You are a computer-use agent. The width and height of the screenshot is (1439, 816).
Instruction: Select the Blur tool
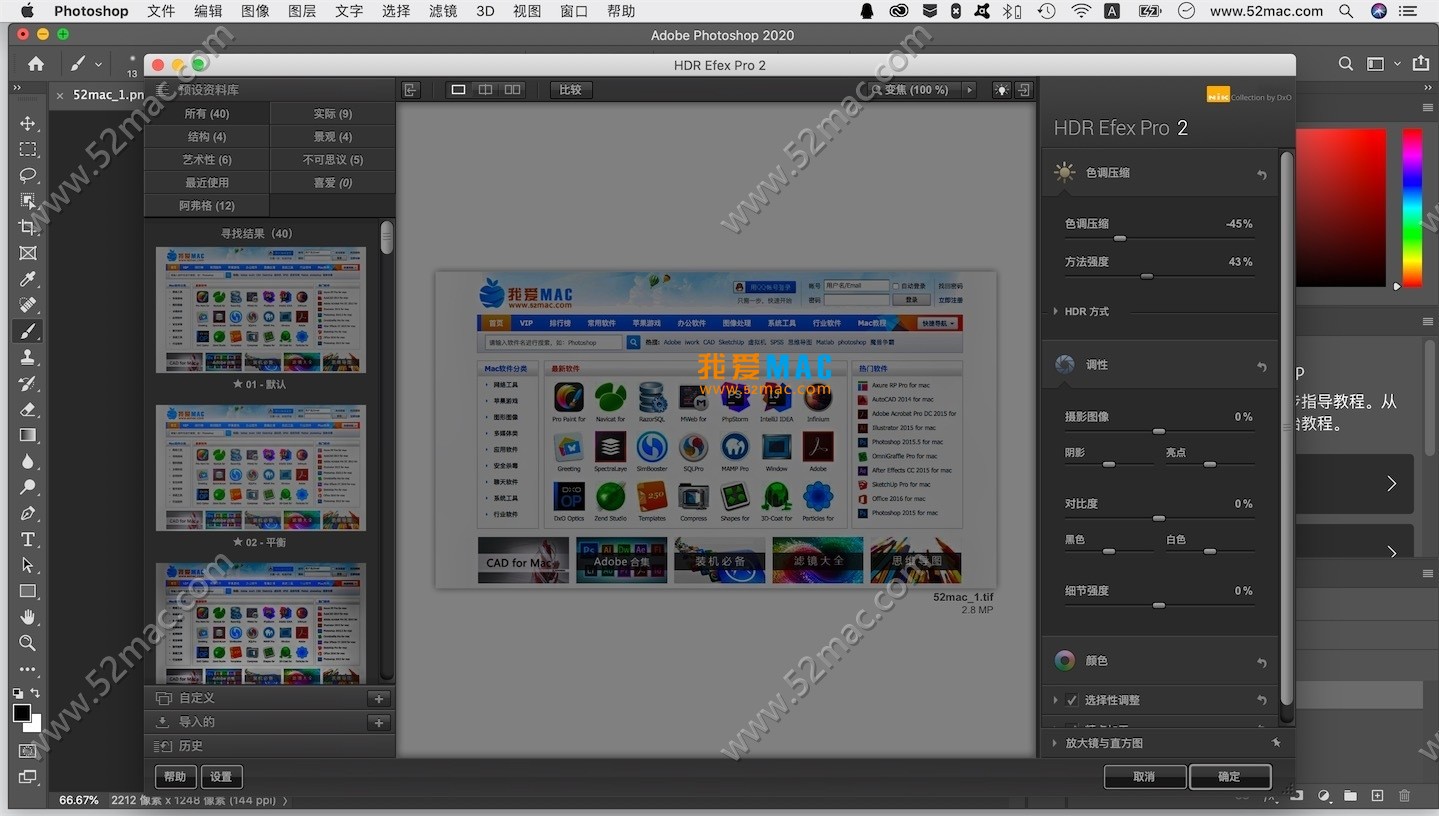tap(28, 462)
